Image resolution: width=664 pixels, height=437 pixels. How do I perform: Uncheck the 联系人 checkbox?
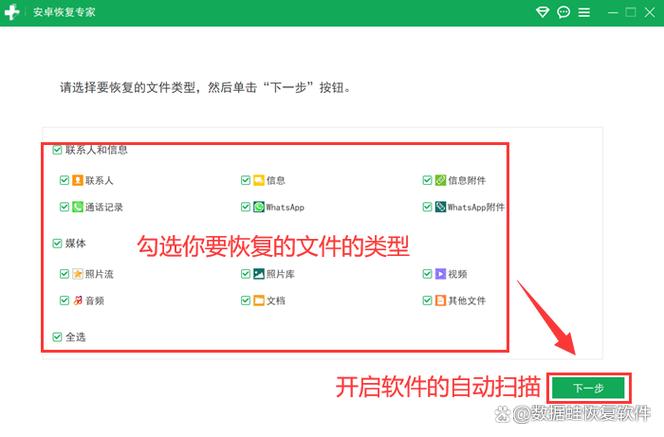coord(64,180)
